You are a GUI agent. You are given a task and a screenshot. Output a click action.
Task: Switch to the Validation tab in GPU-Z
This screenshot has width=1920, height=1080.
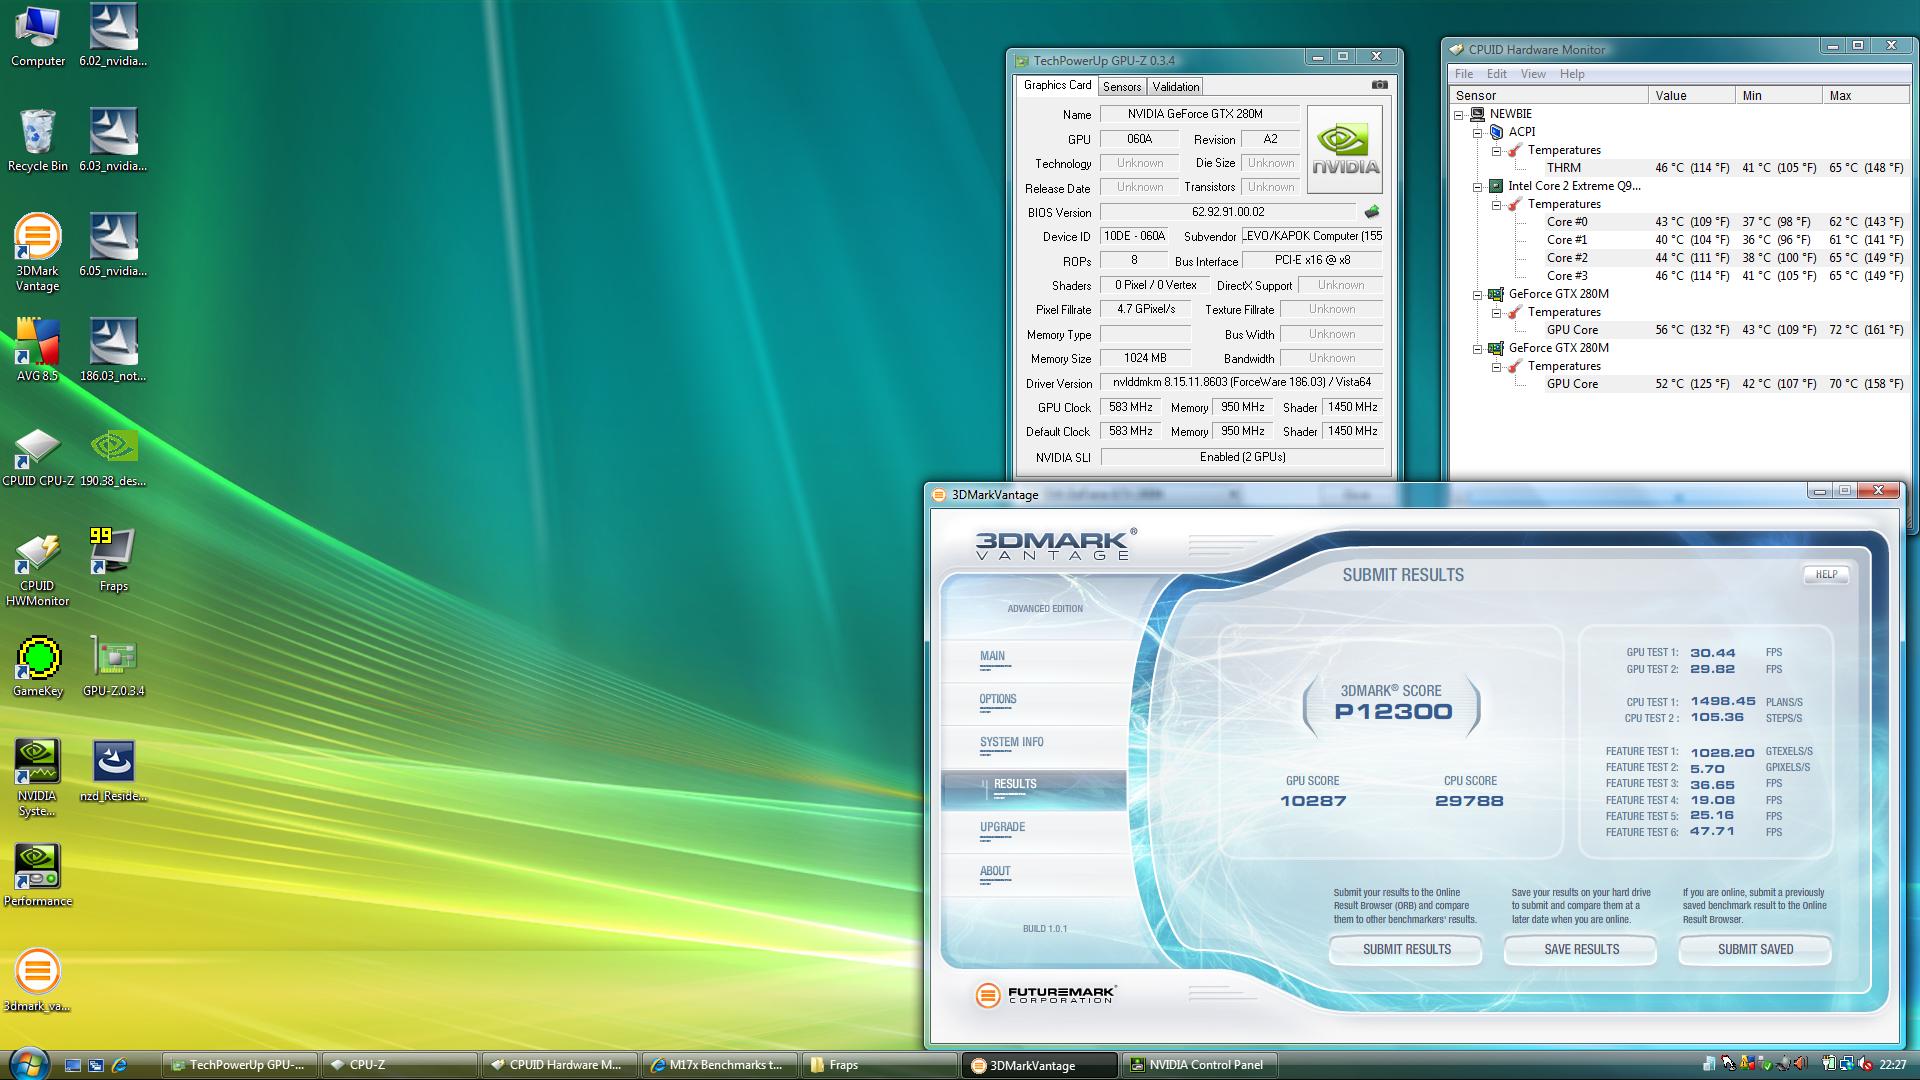click(1175, 87)
